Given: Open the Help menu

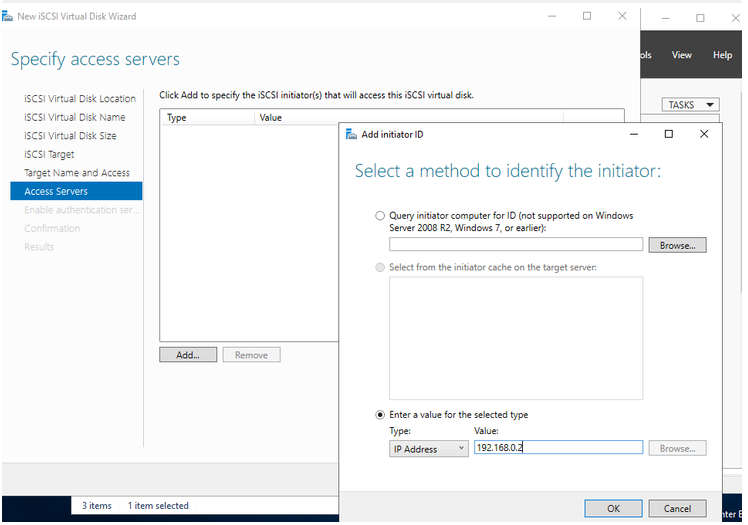Looking at the screenshot, I should 722,55.
